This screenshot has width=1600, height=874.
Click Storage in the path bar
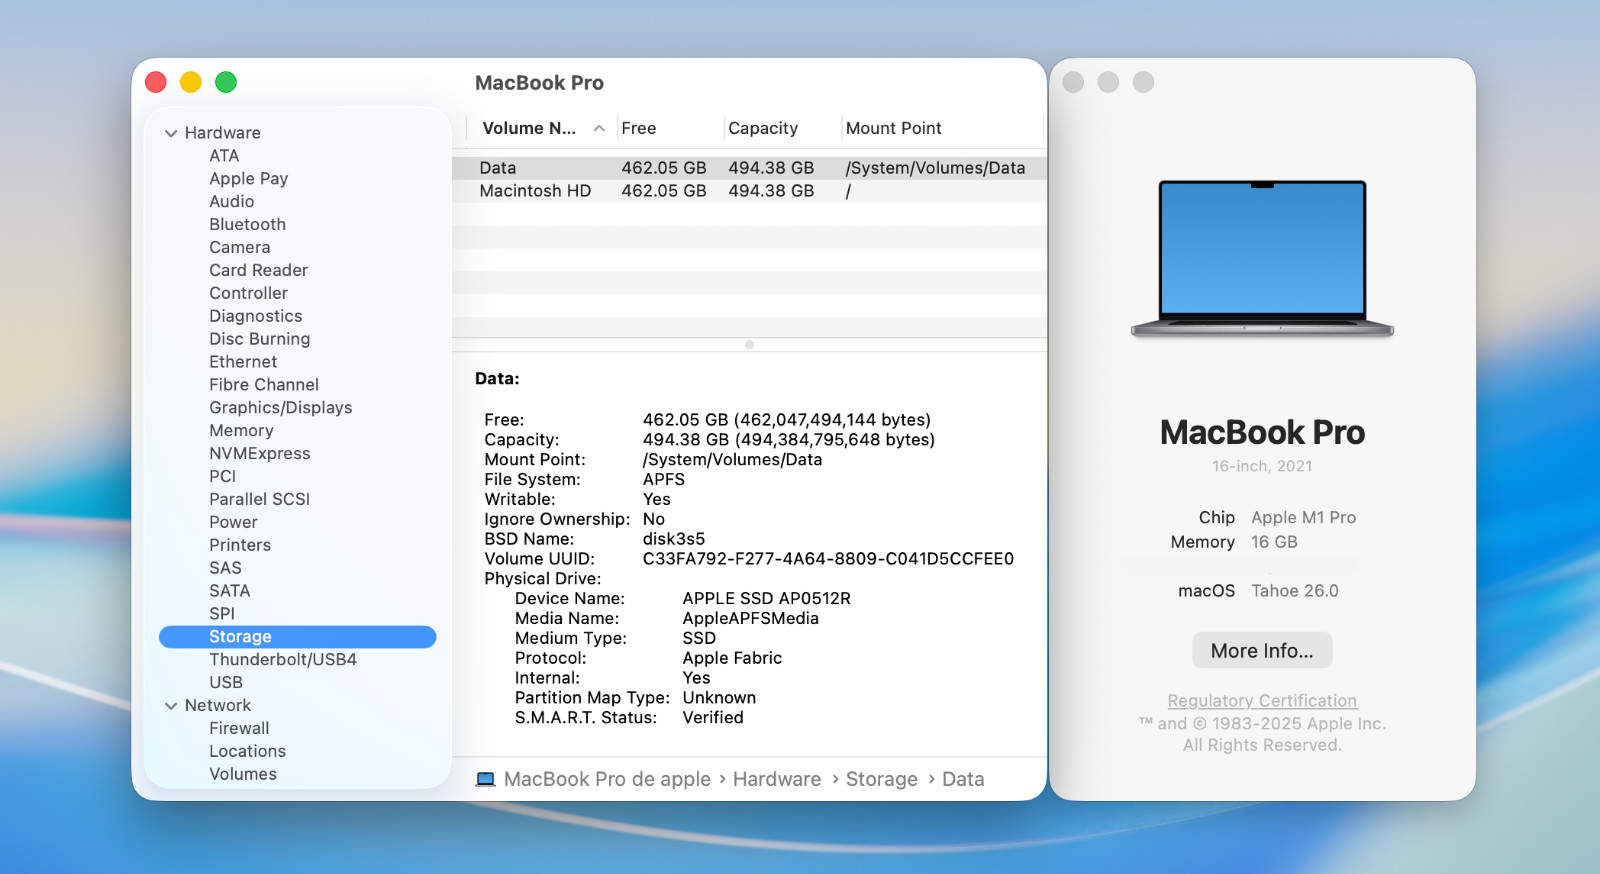(x=881, y=780)
